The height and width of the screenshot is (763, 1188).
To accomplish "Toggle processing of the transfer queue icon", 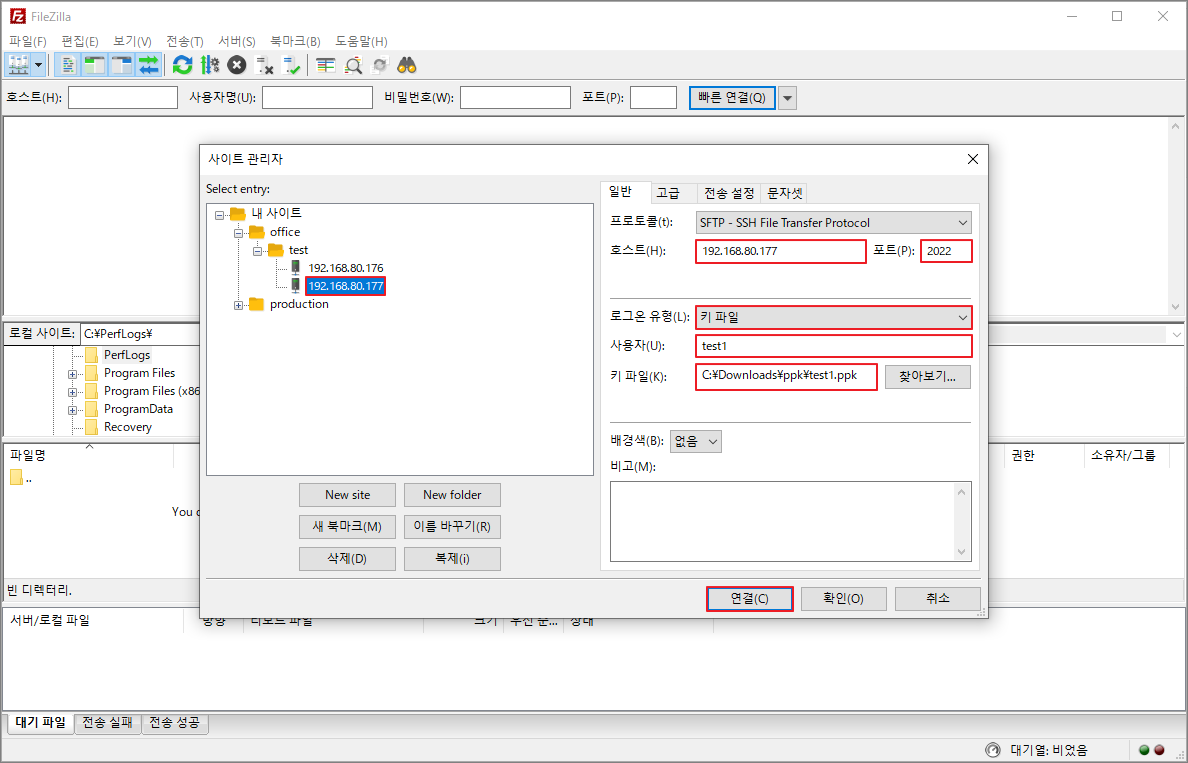I will [x=210, y=65].
